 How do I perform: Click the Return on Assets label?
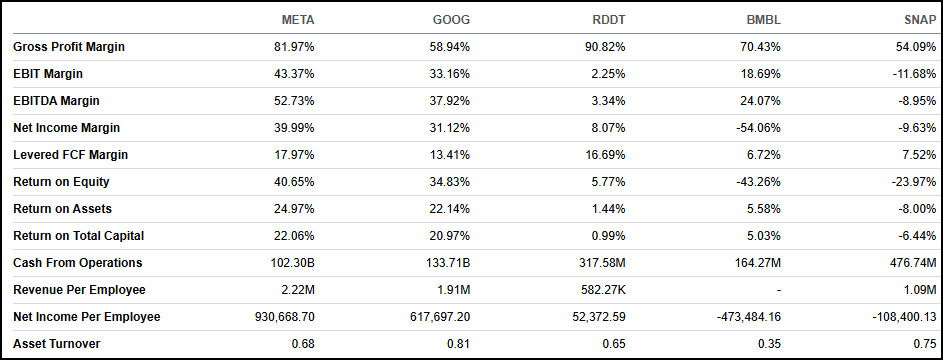[62, 209]
